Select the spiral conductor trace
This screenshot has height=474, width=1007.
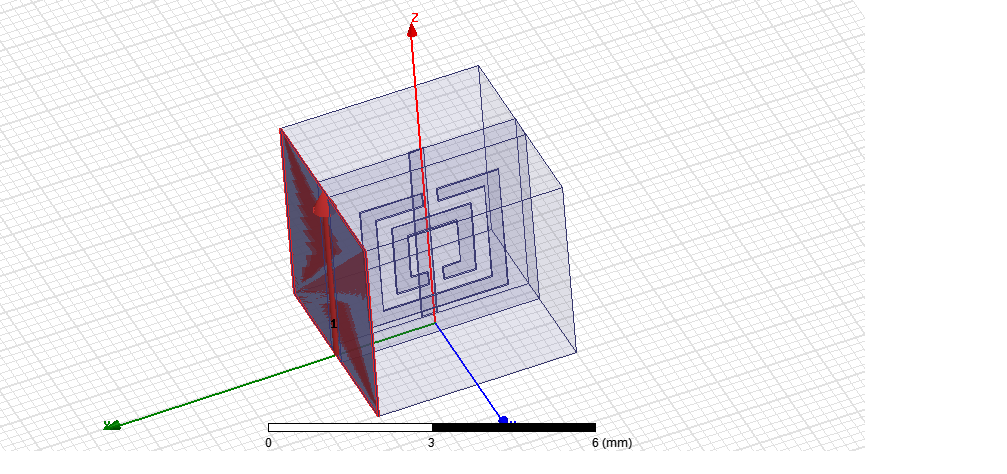coord(434,239)
